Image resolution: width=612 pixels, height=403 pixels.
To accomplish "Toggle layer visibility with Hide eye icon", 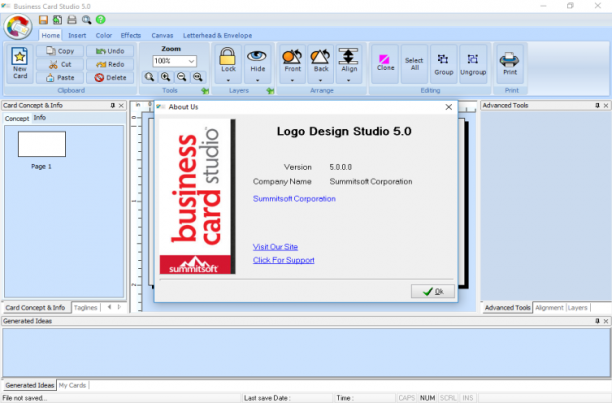I will click(x=257, y=56).
